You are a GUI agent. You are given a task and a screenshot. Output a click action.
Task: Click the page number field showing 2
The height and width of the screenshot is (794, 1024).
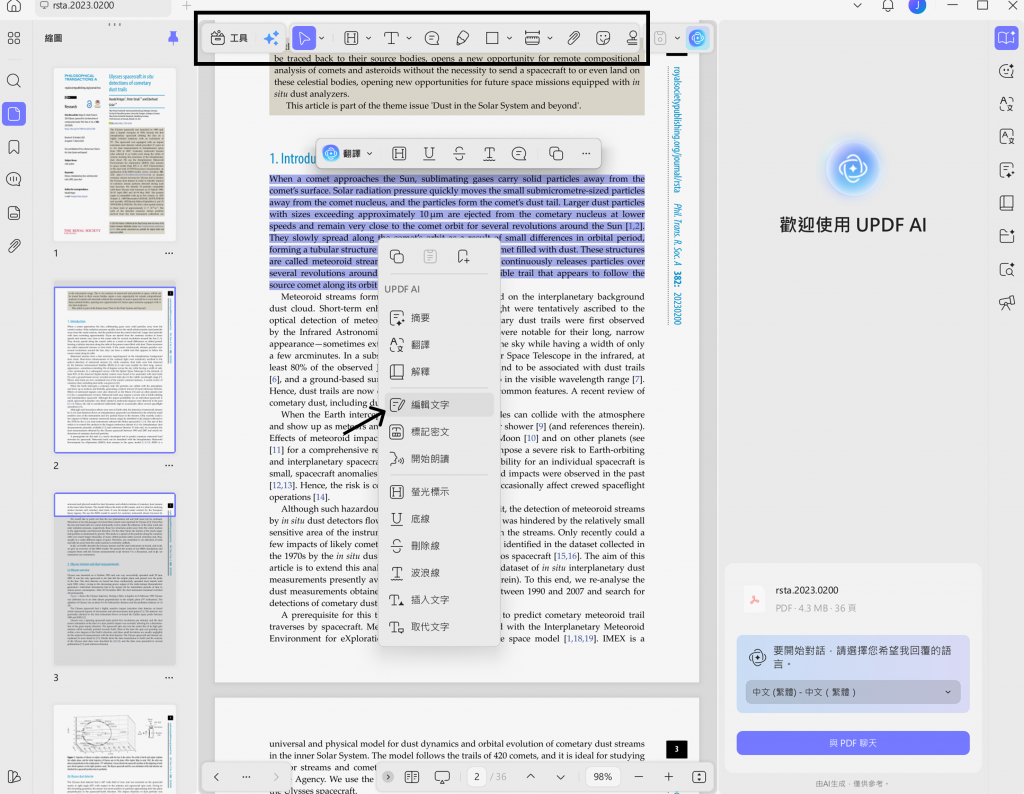pyautogui.click(x=477, y=776)
